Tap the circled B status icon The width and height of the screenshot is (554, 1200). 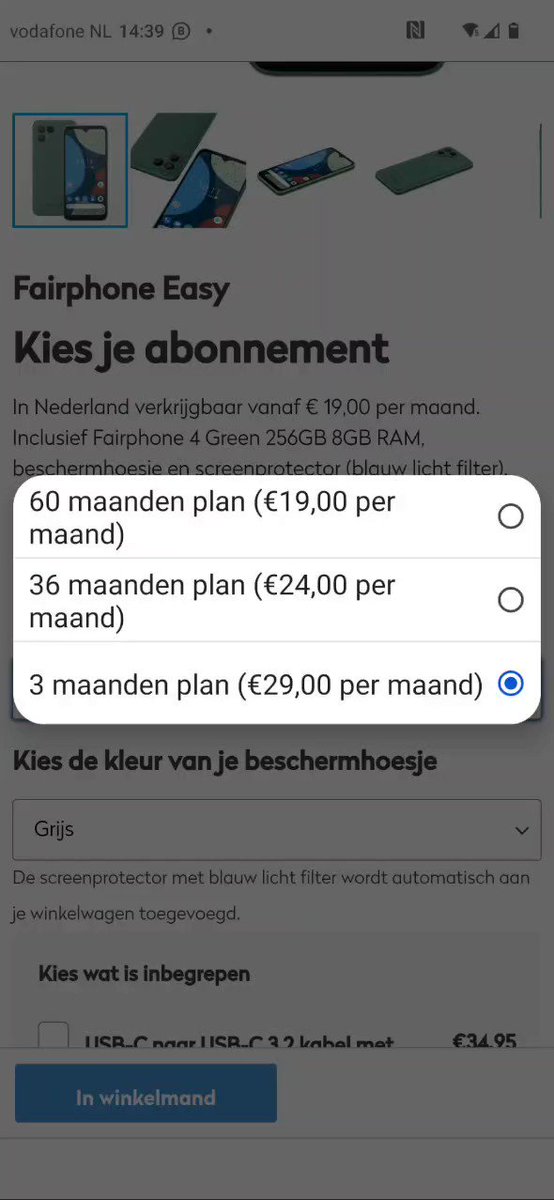(181, 31)
